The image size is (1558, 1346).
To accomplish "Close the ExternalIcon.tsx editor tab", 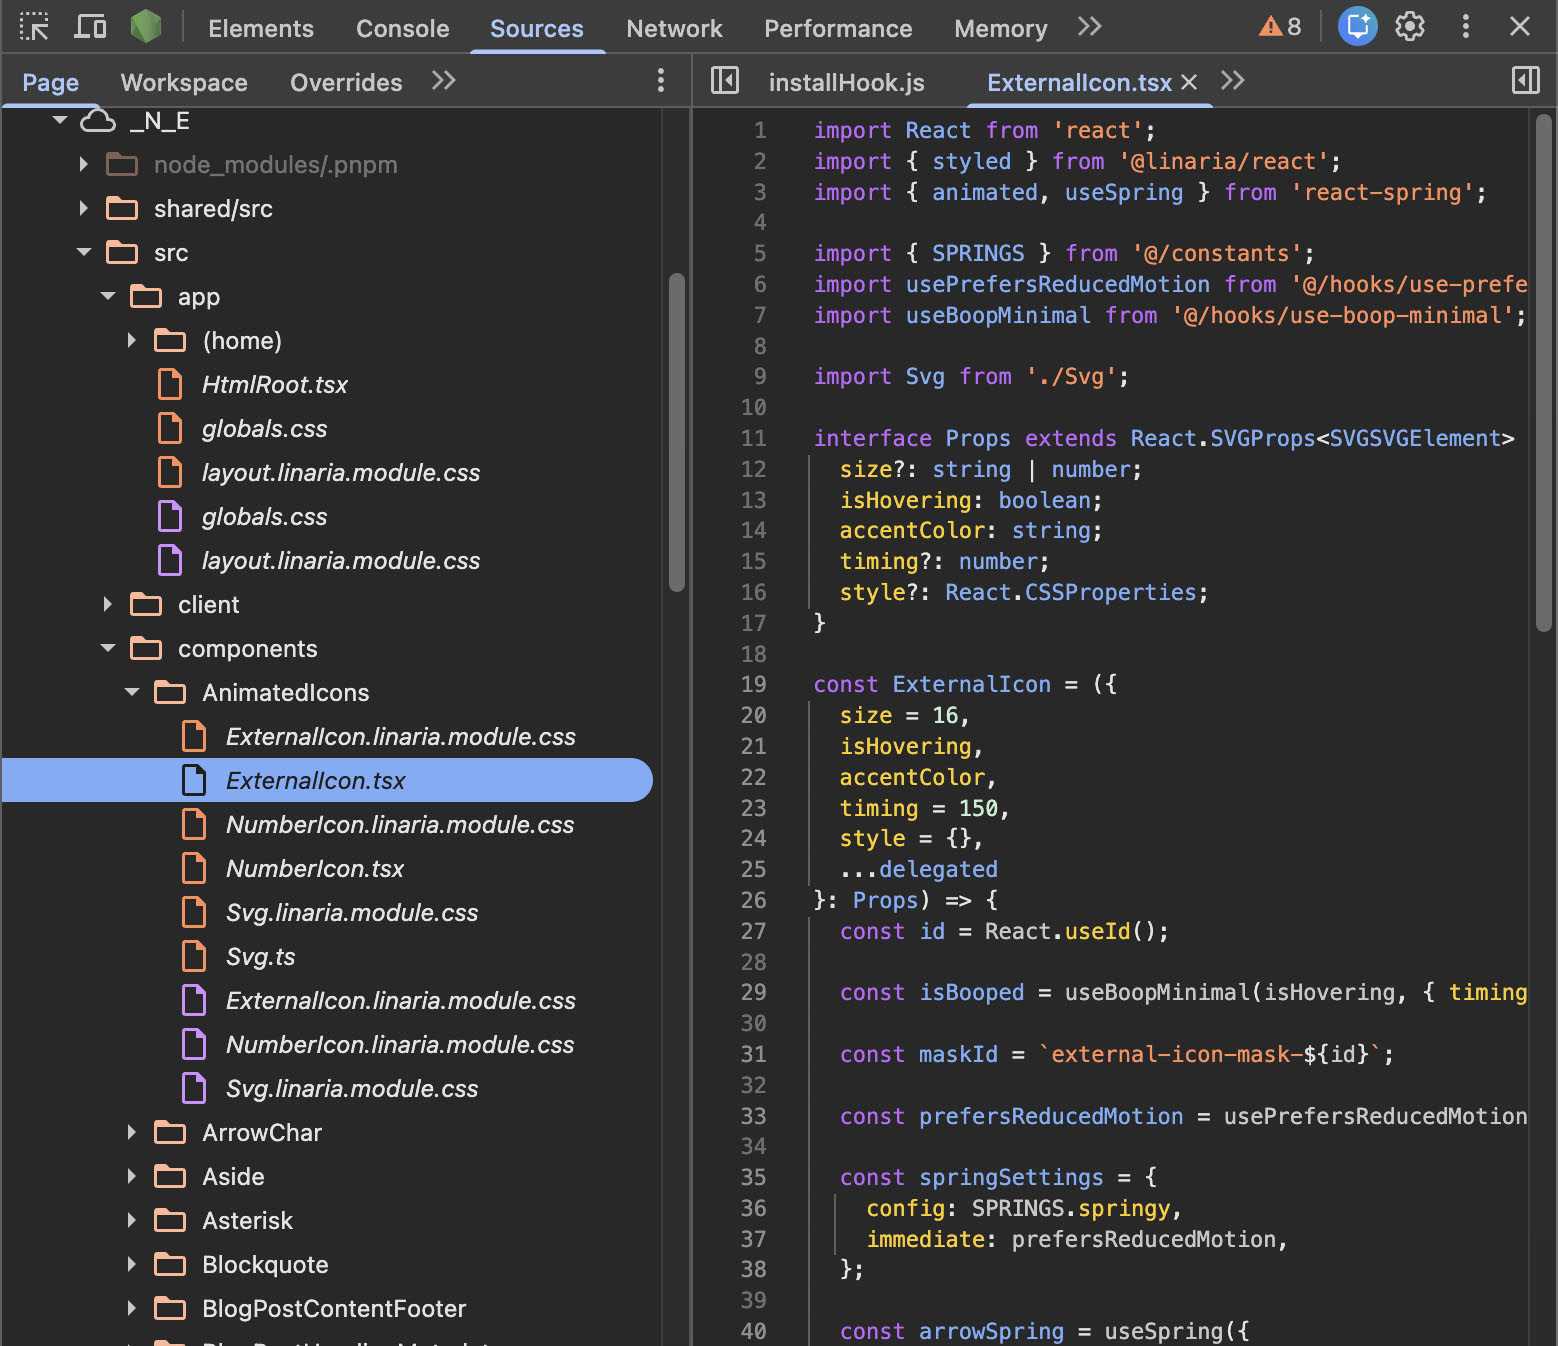I will click(x=1189, y=82).
